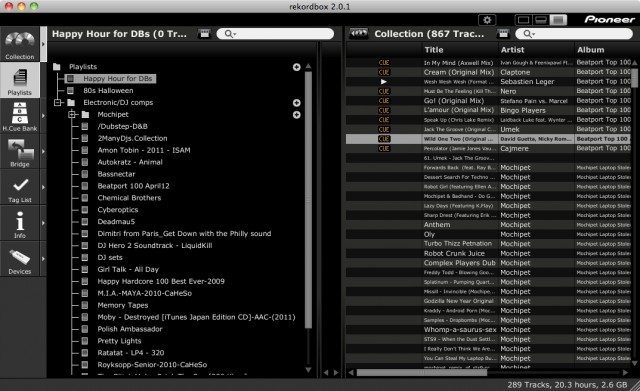The image size is (640, 391).
Task: Expand the arrow beside Collection sidebar button
Action: [43, 44]
